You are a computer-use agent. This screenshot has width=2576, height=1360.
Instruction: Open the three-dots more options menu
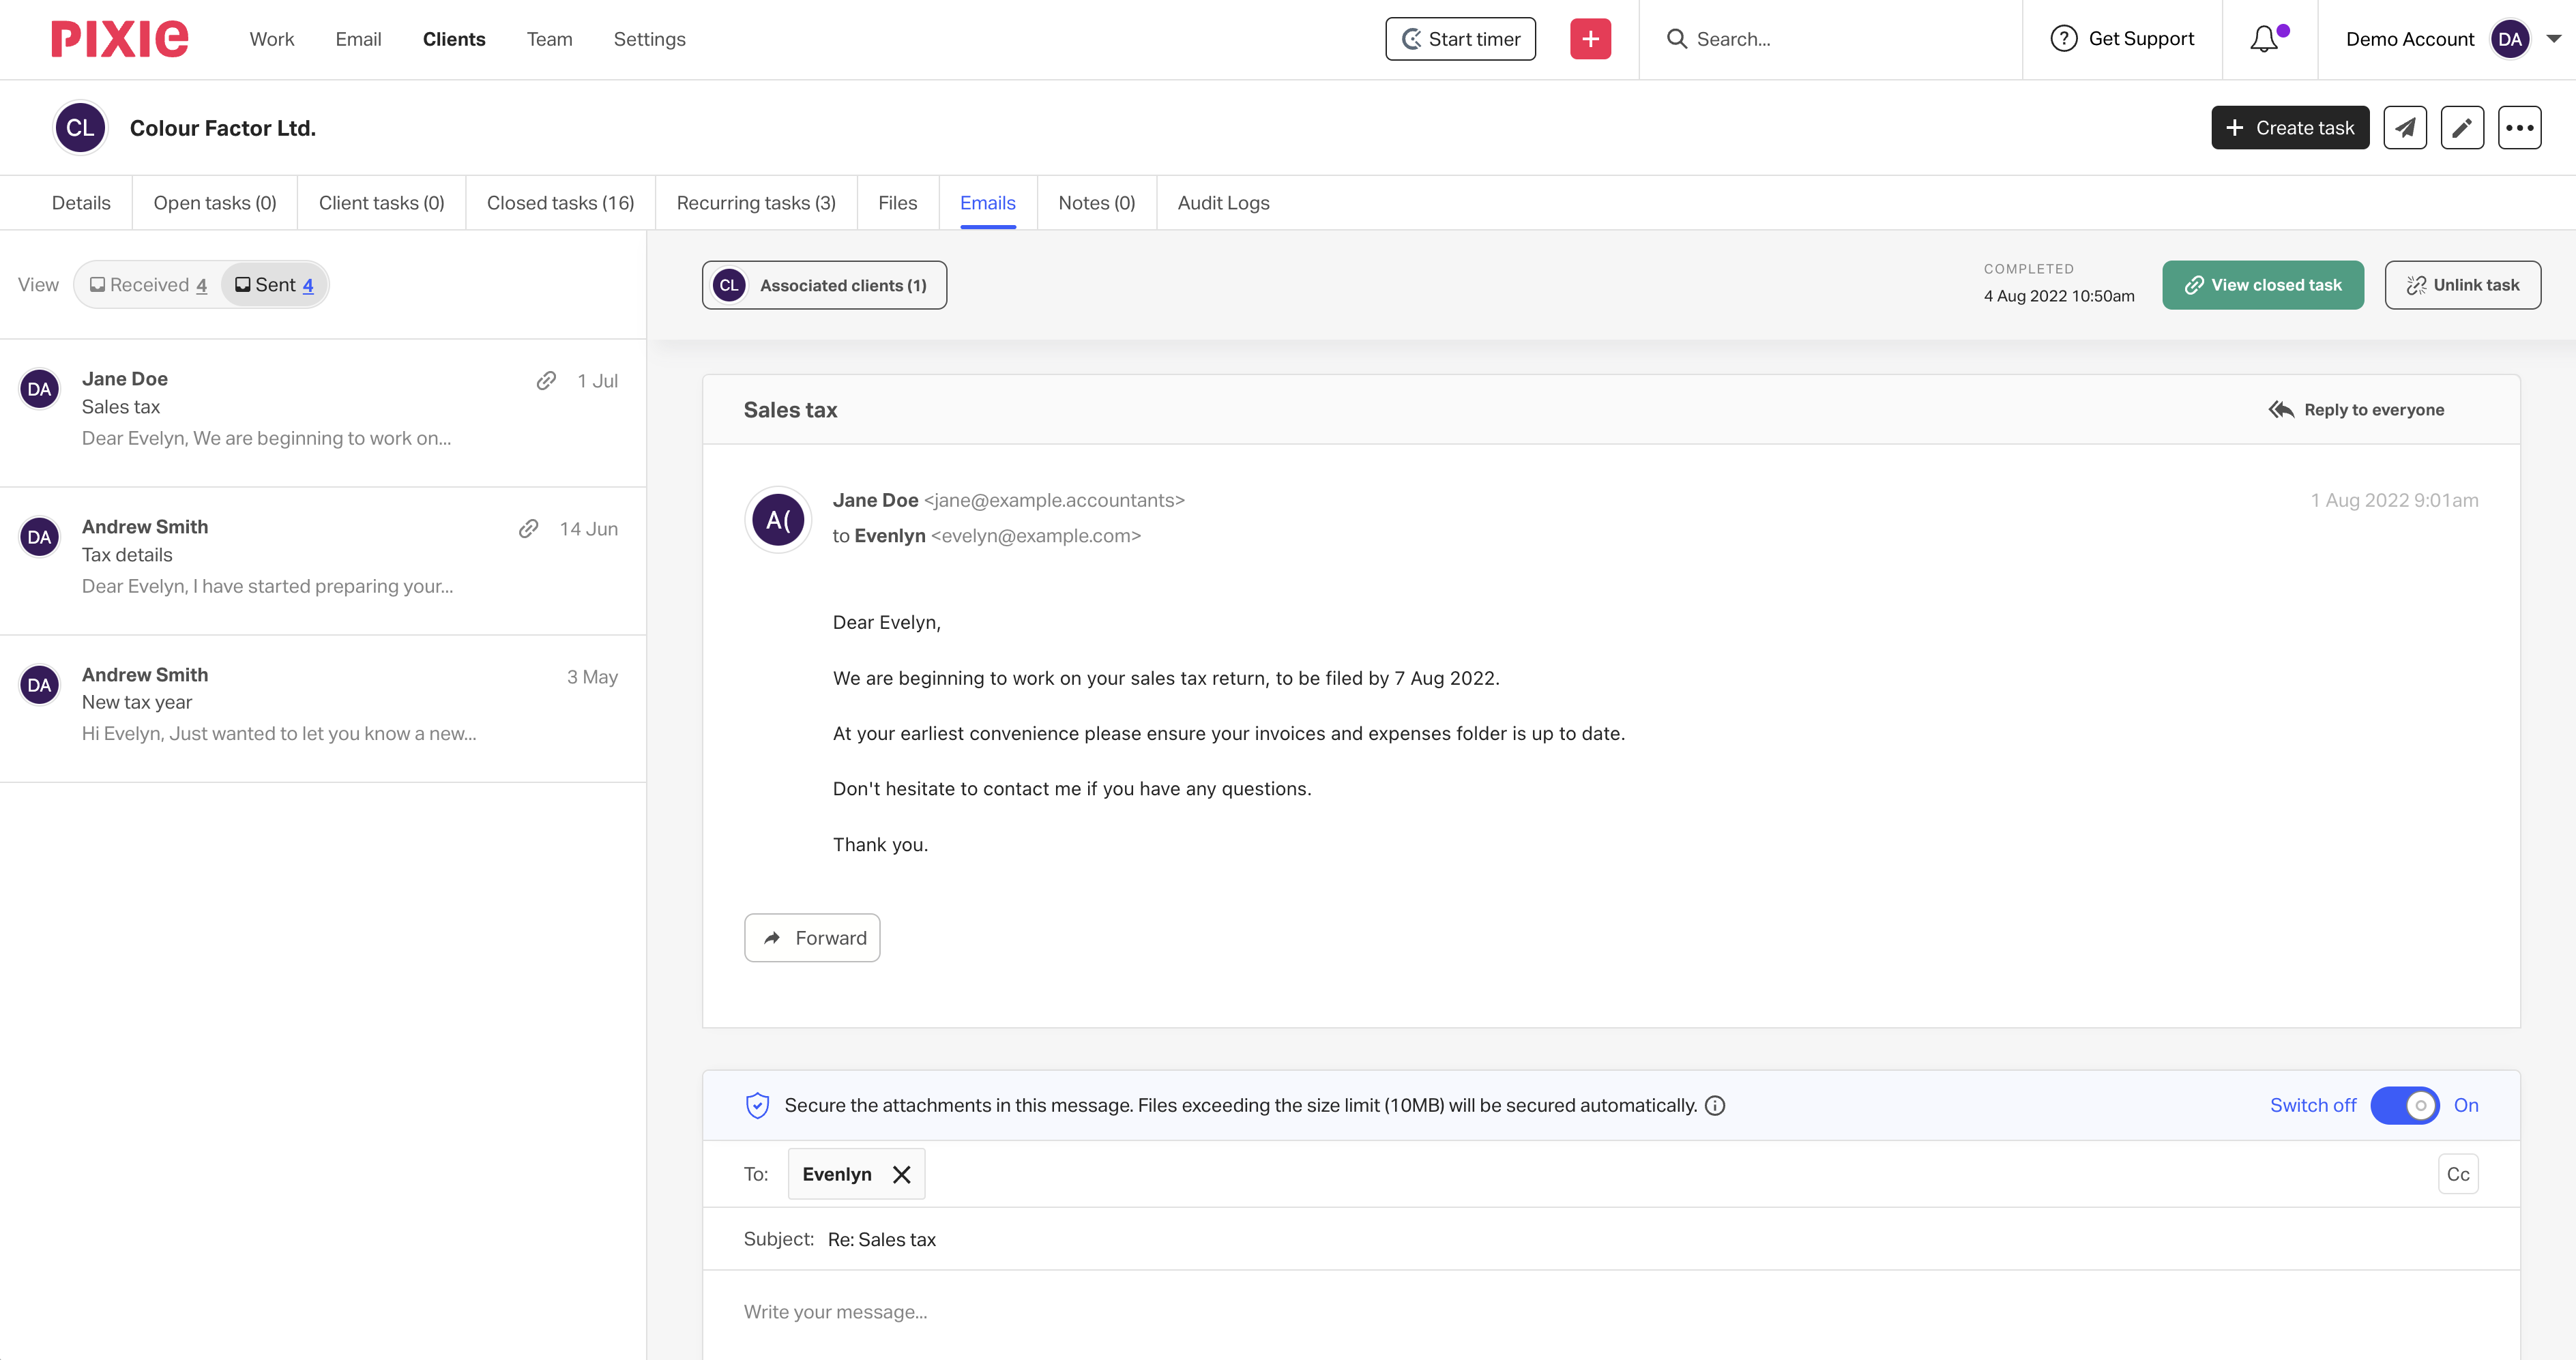pyautogui.click(x=2519, y=128)
